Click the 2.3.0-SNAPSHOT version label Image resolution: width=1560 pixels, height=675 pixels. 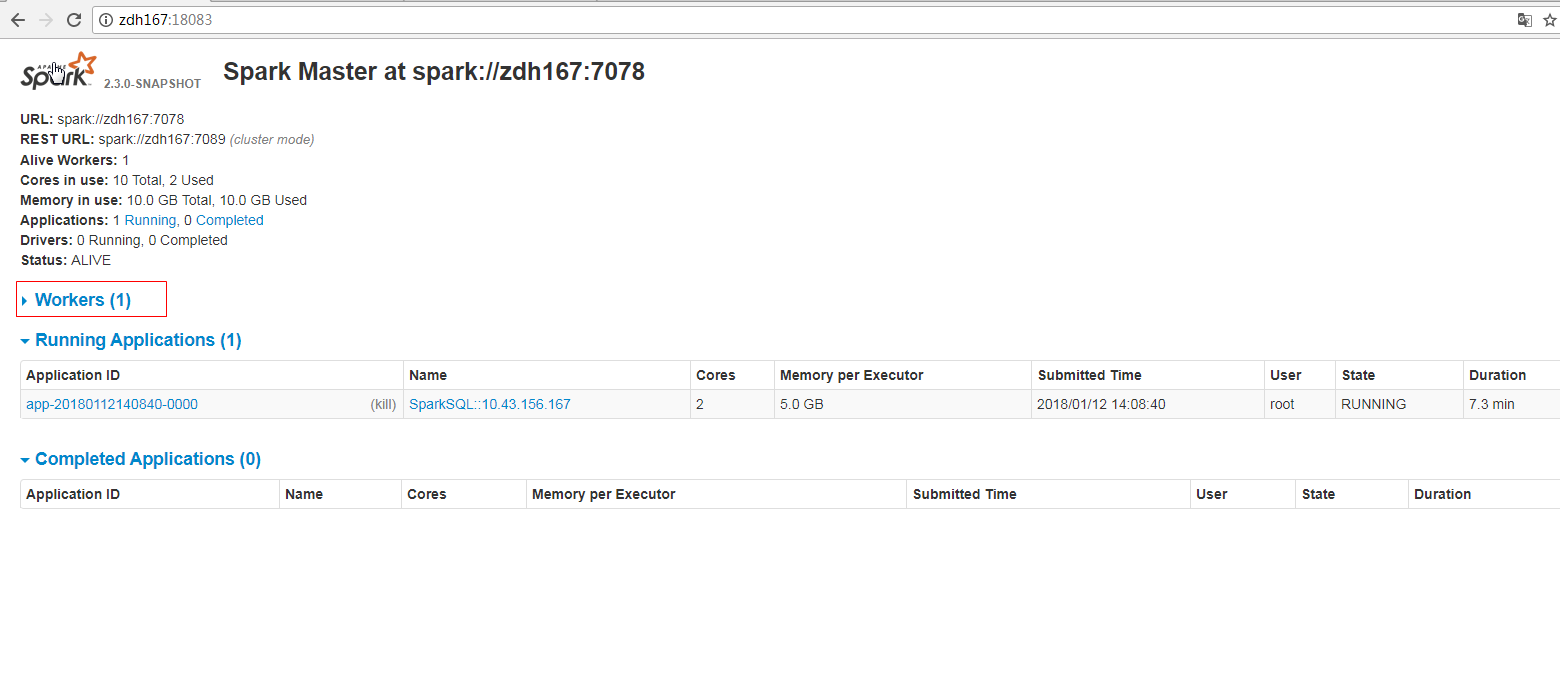point(152,84)
